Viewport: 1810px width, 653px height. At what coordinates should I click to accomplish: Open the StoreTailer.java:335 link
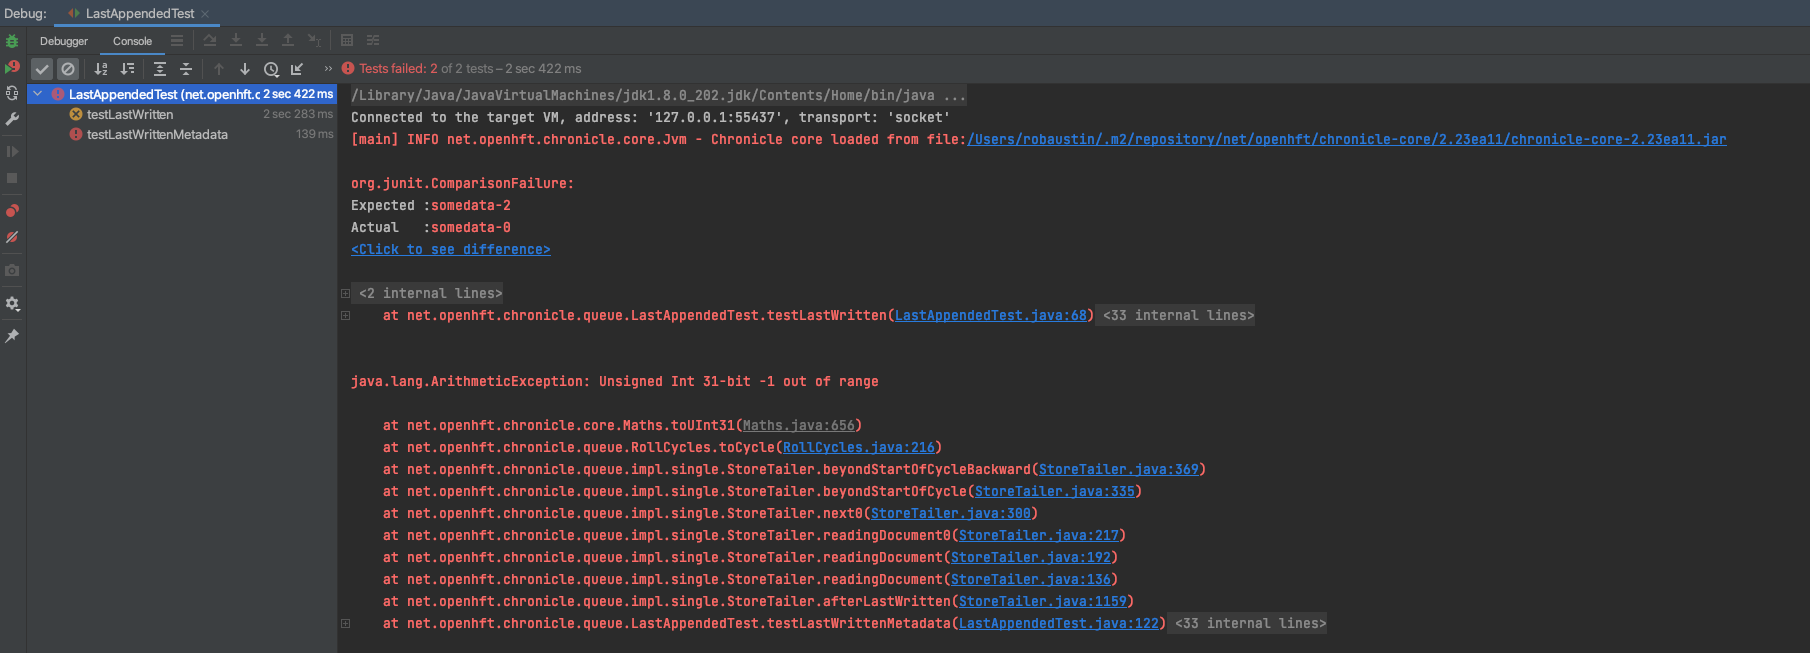[1055, 491]
